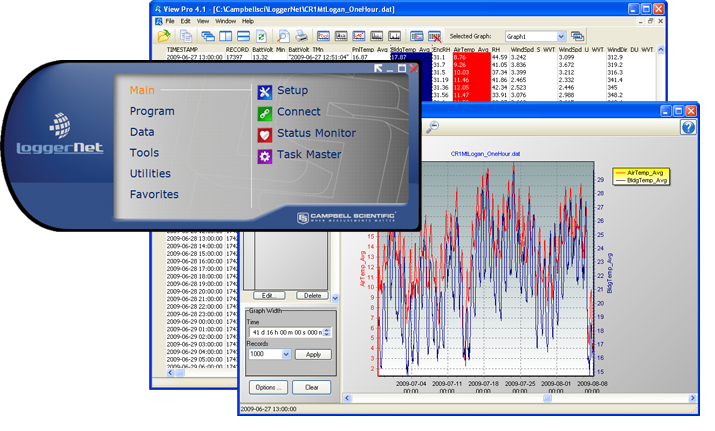The width and height of the screenshot is (715, 431).
Task: Click the graph Time width stepper arrows
Action: 326,332
